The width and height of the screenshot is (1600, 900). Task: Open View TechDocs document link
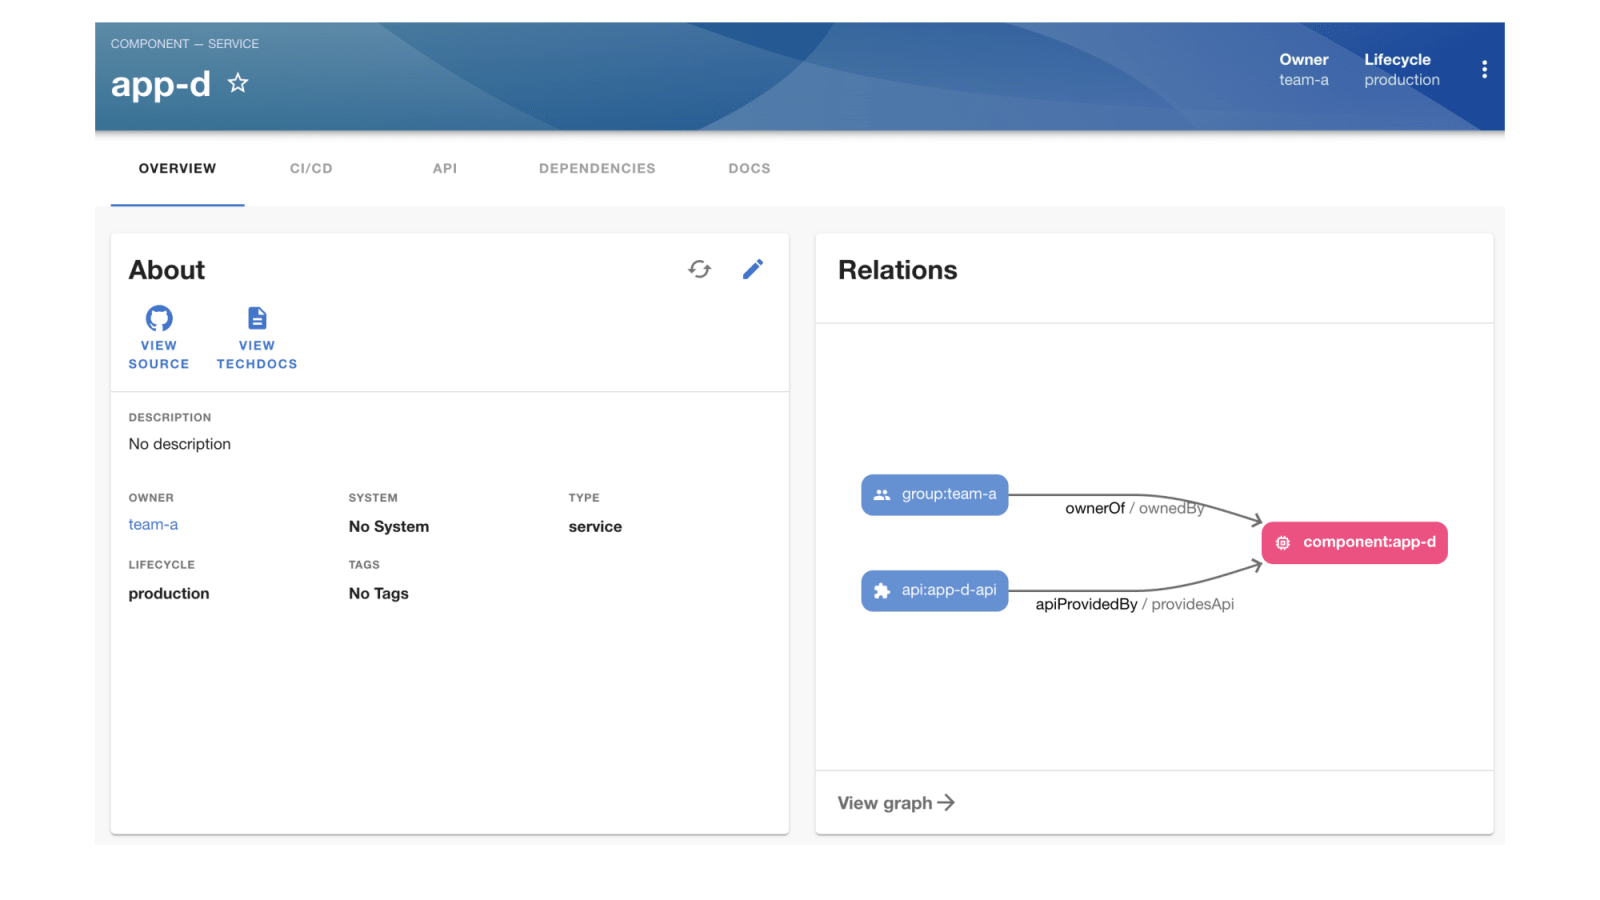point(257,338)
